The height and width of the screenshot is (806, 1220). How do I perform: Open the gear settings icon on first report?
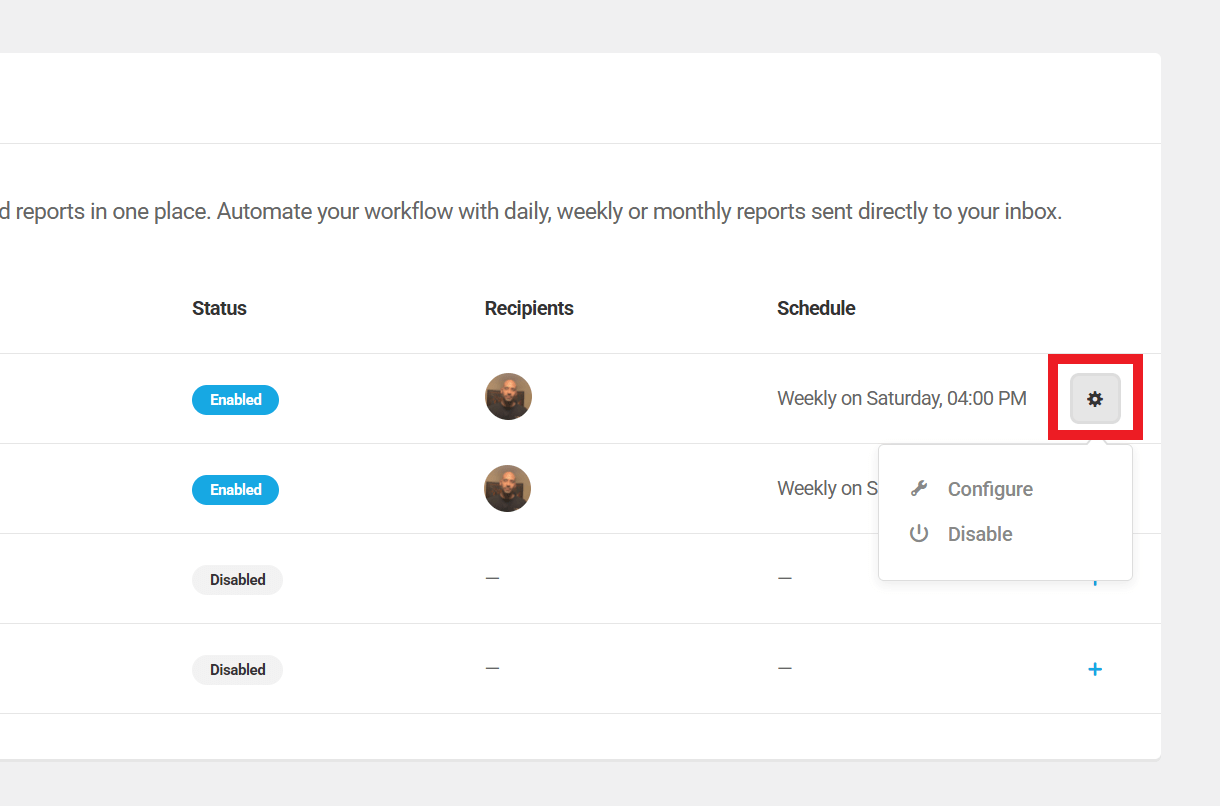(x=1095, y=397)
